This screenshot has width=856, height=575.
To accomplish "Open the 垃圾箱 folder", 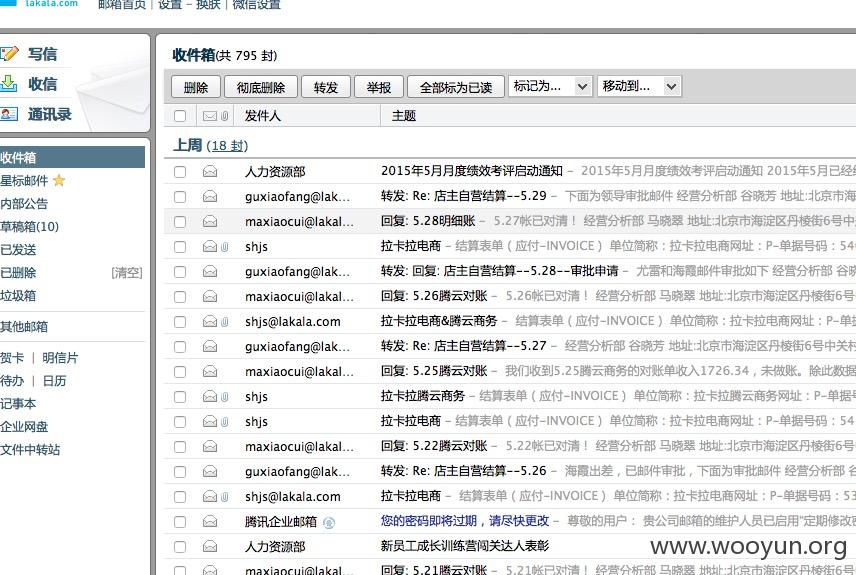I will (18, 295).
